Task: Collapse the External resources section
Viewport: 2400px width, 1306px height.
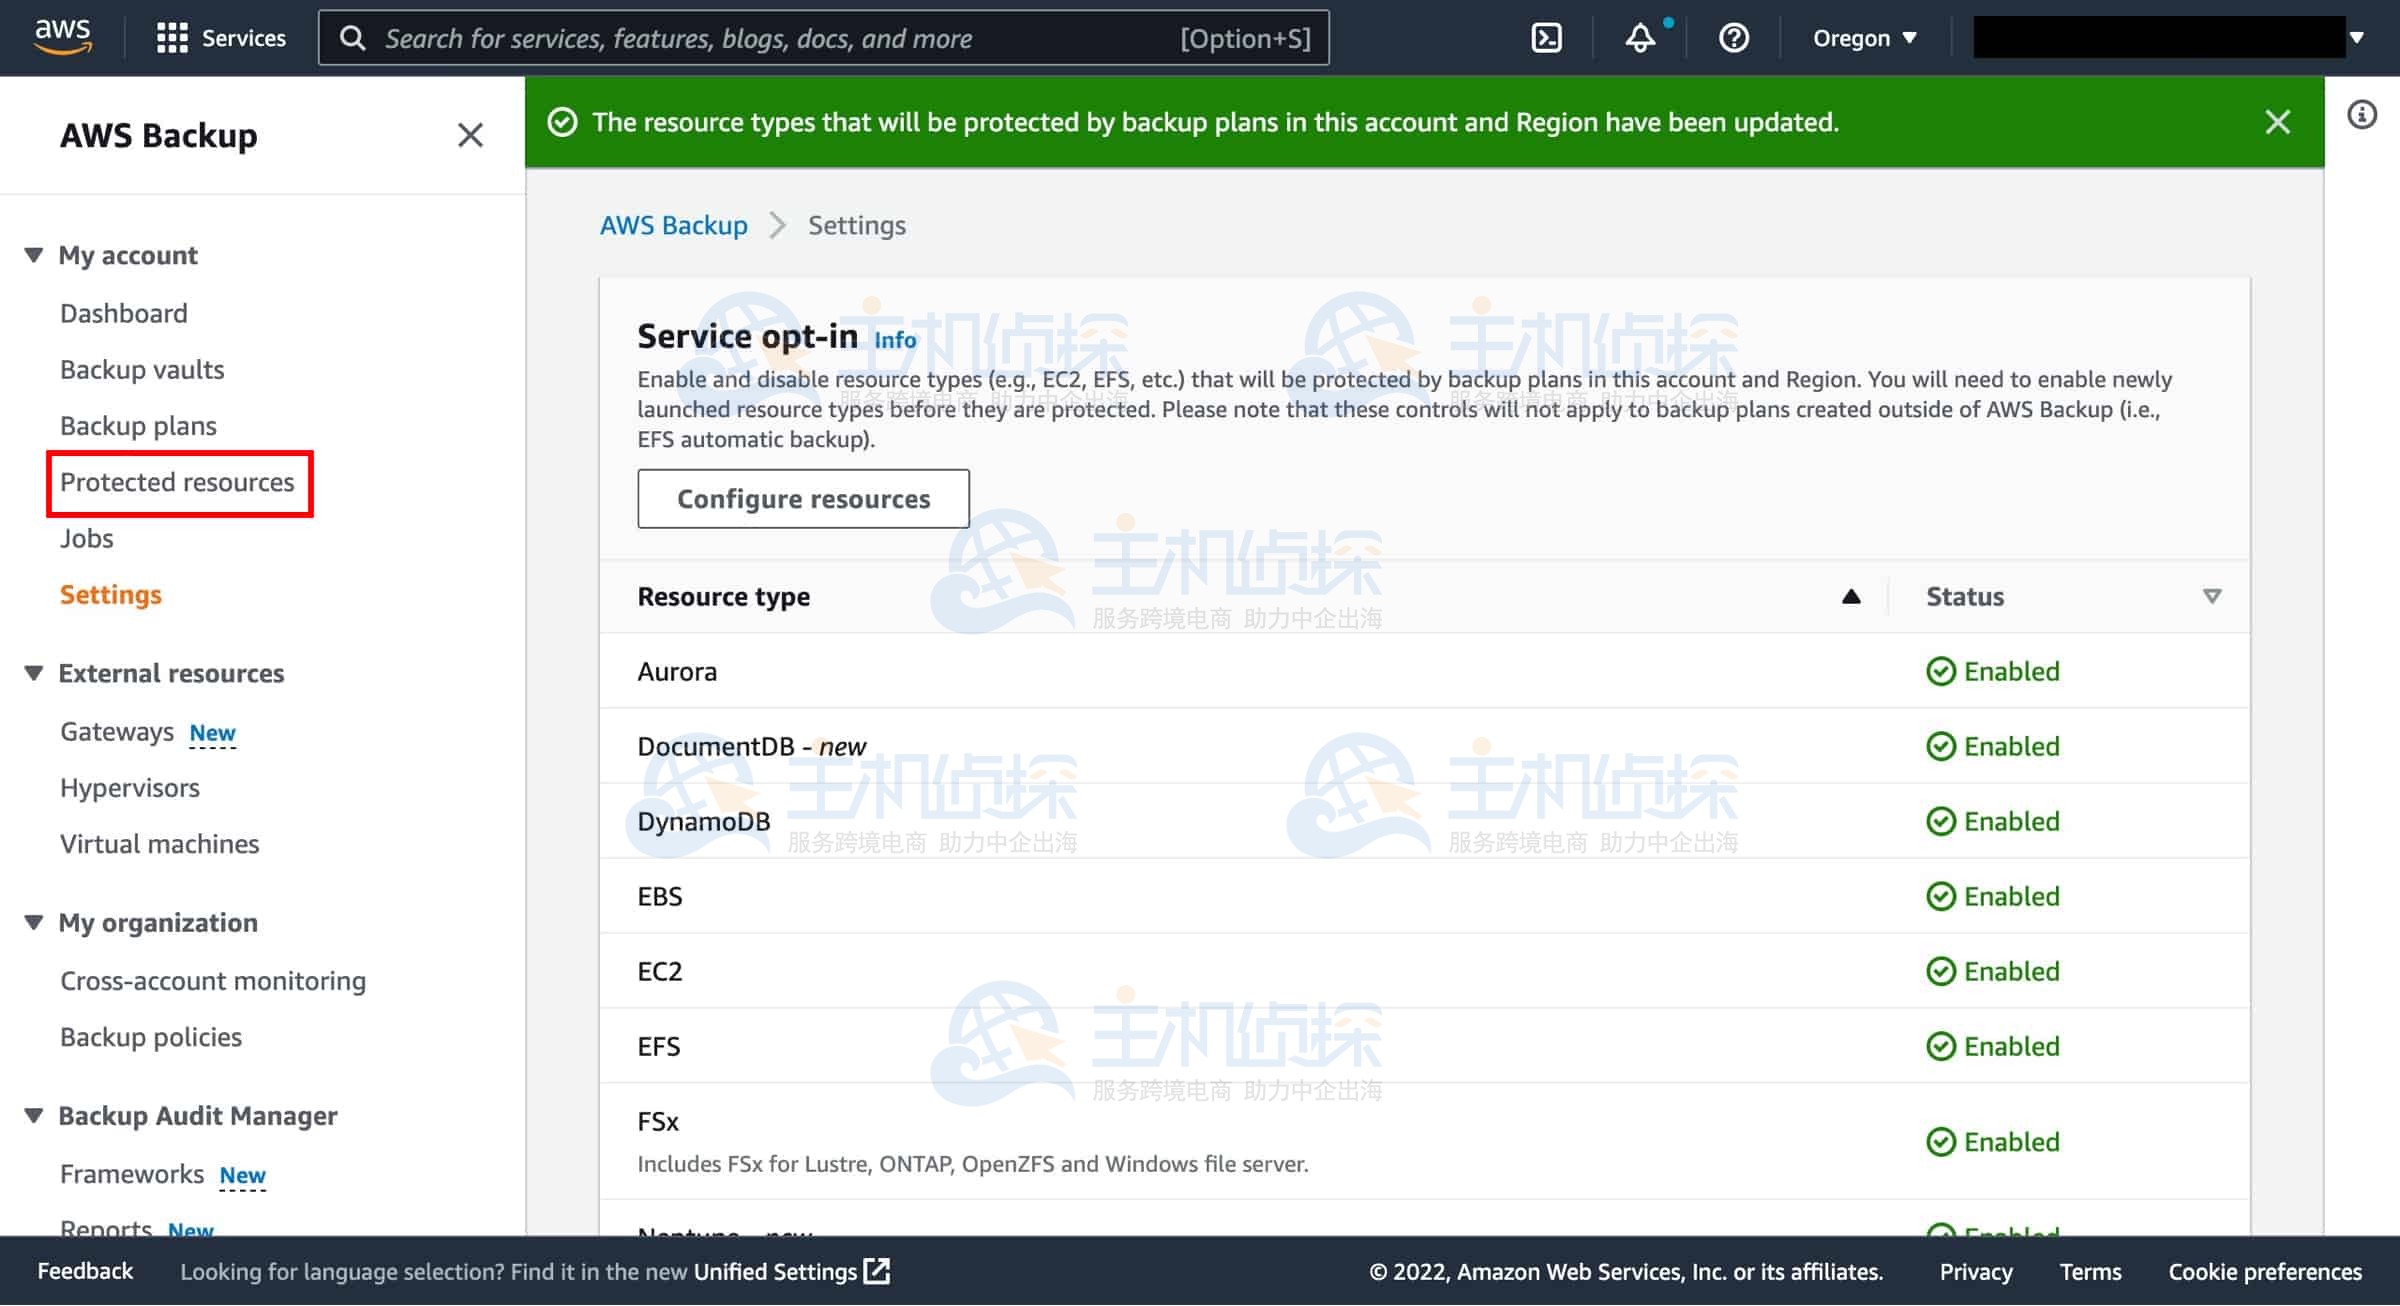Action: (x=34, y=673)
